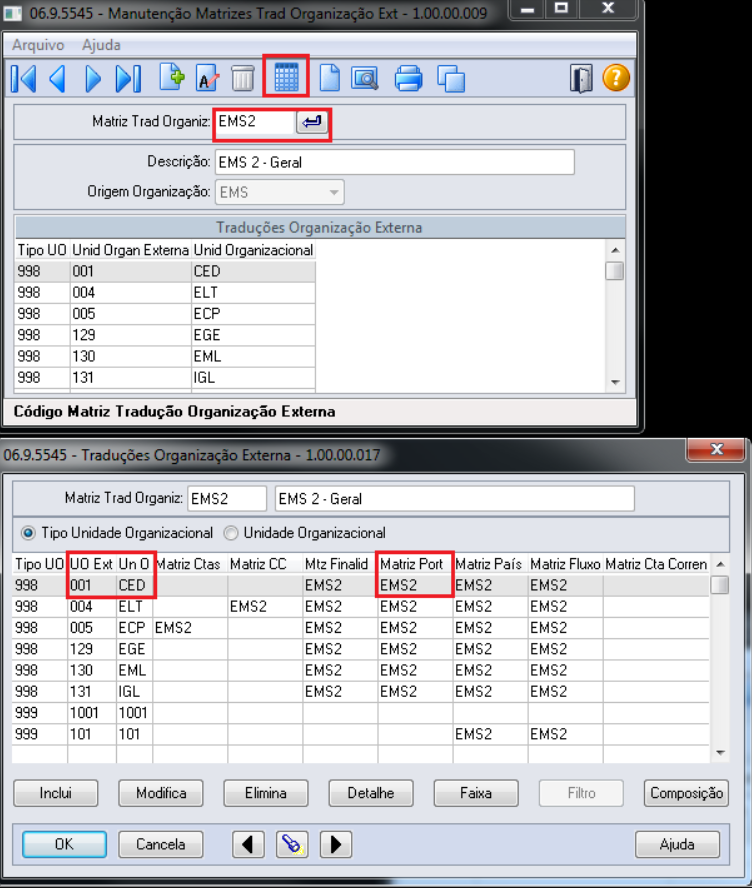Click the next arrow button in dialog footer
This screenshot has width=752, height=888.
(336, 844)
